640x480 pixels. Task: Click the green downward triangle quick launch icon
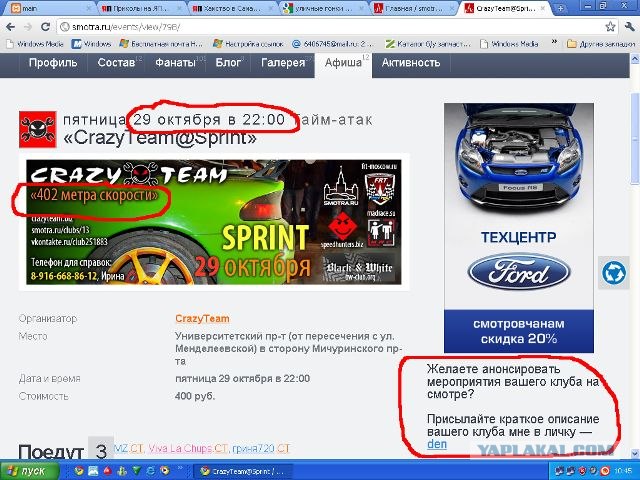136,471
